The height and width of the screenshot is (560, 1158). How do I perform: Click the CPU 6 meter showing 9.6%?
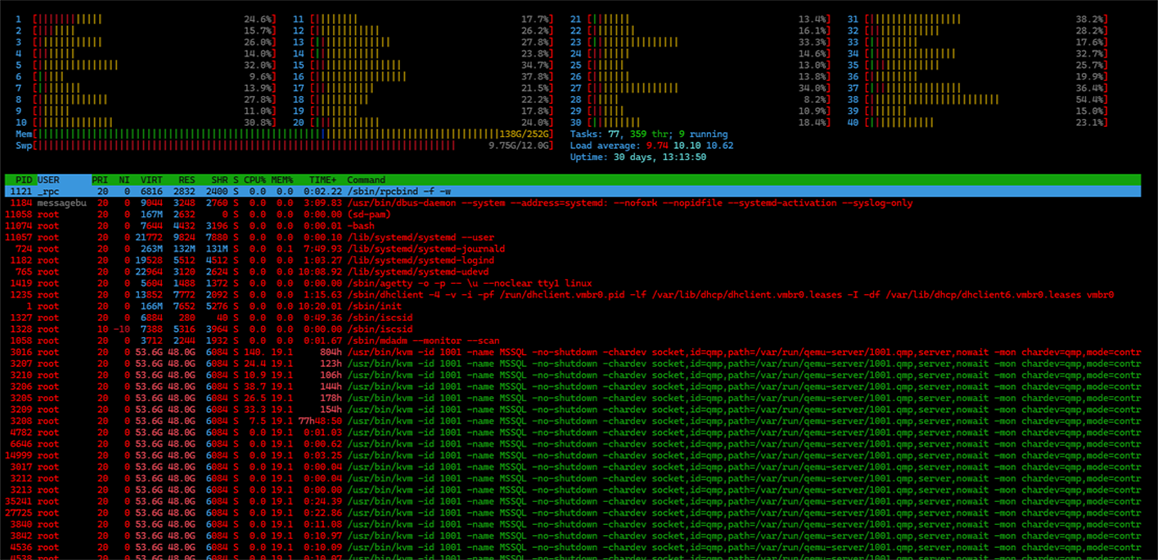coord(146,76)
